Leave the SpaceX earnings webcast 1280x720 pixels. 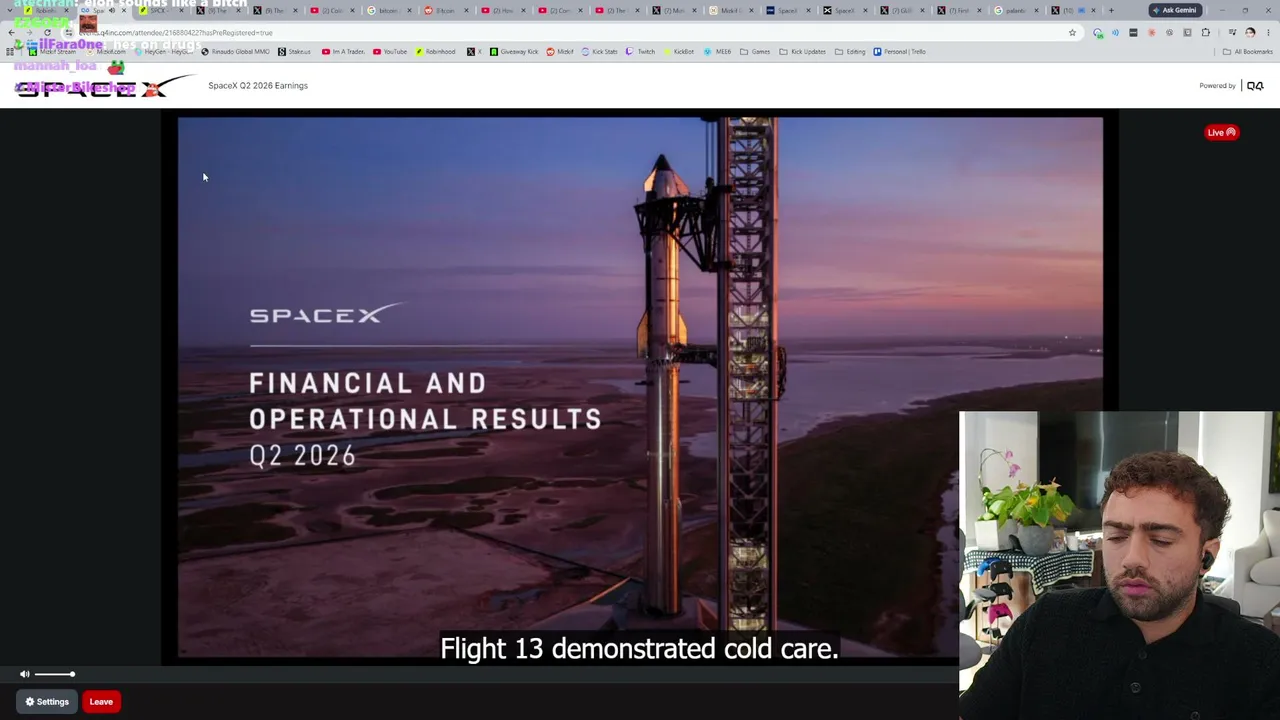tap(101, 702)
